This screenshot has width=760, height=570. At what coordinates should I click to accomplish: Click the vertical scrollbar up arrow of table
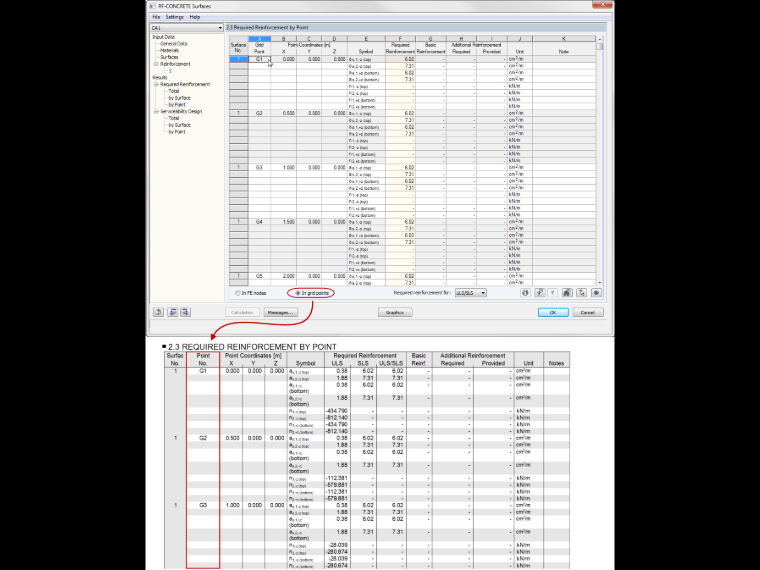pyautogui.click(x=600, y=39)
